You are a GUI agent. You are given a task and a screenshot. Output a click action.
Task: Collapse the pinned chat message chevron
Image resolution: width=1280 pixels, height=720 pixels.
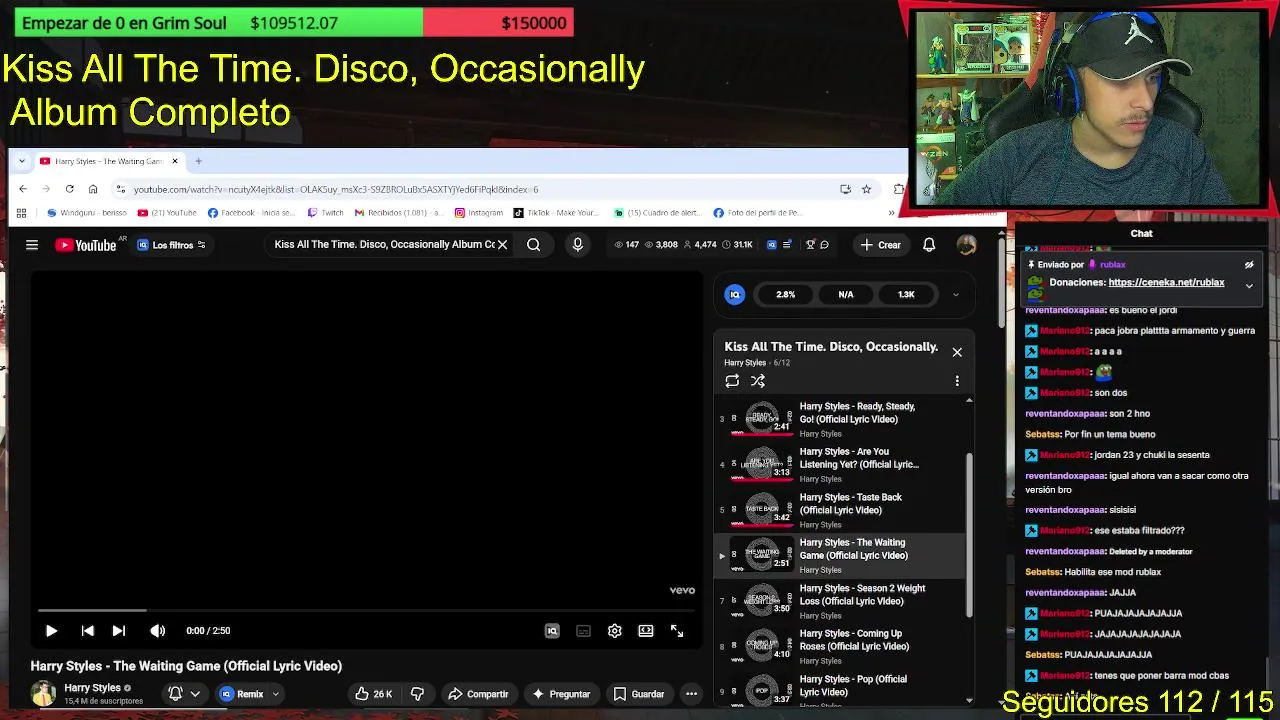point(1249,286)
